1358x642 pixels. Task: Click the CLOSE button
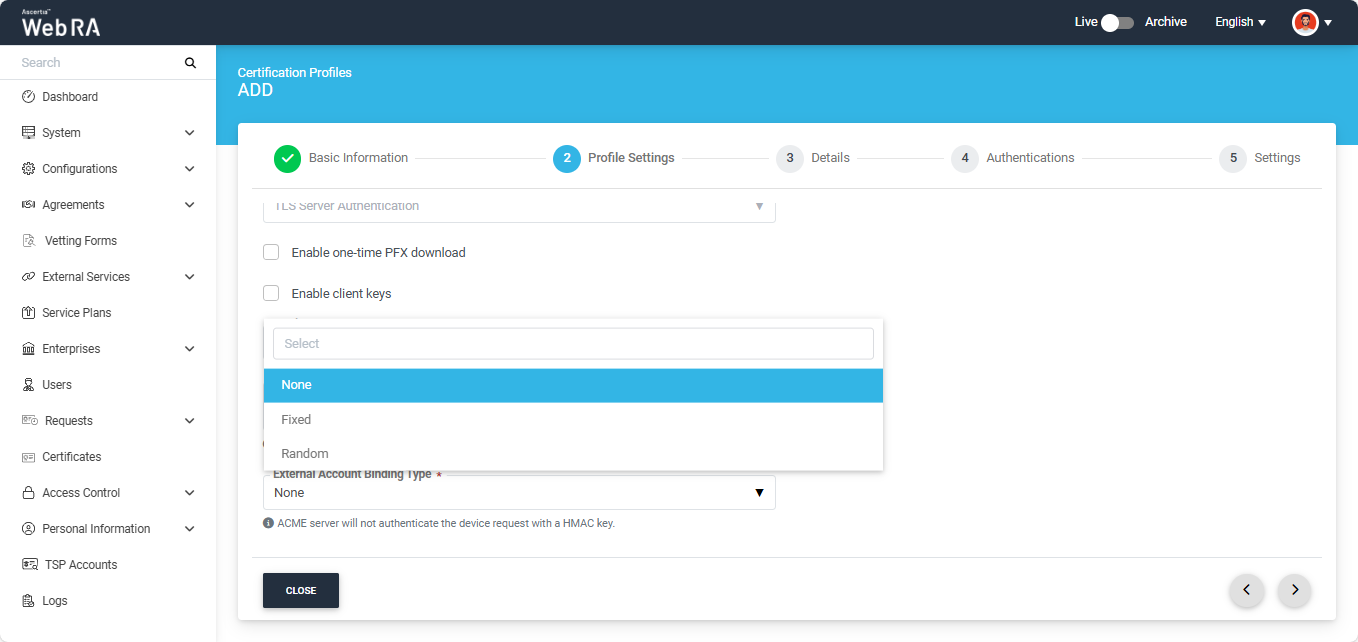pos(301,591)
